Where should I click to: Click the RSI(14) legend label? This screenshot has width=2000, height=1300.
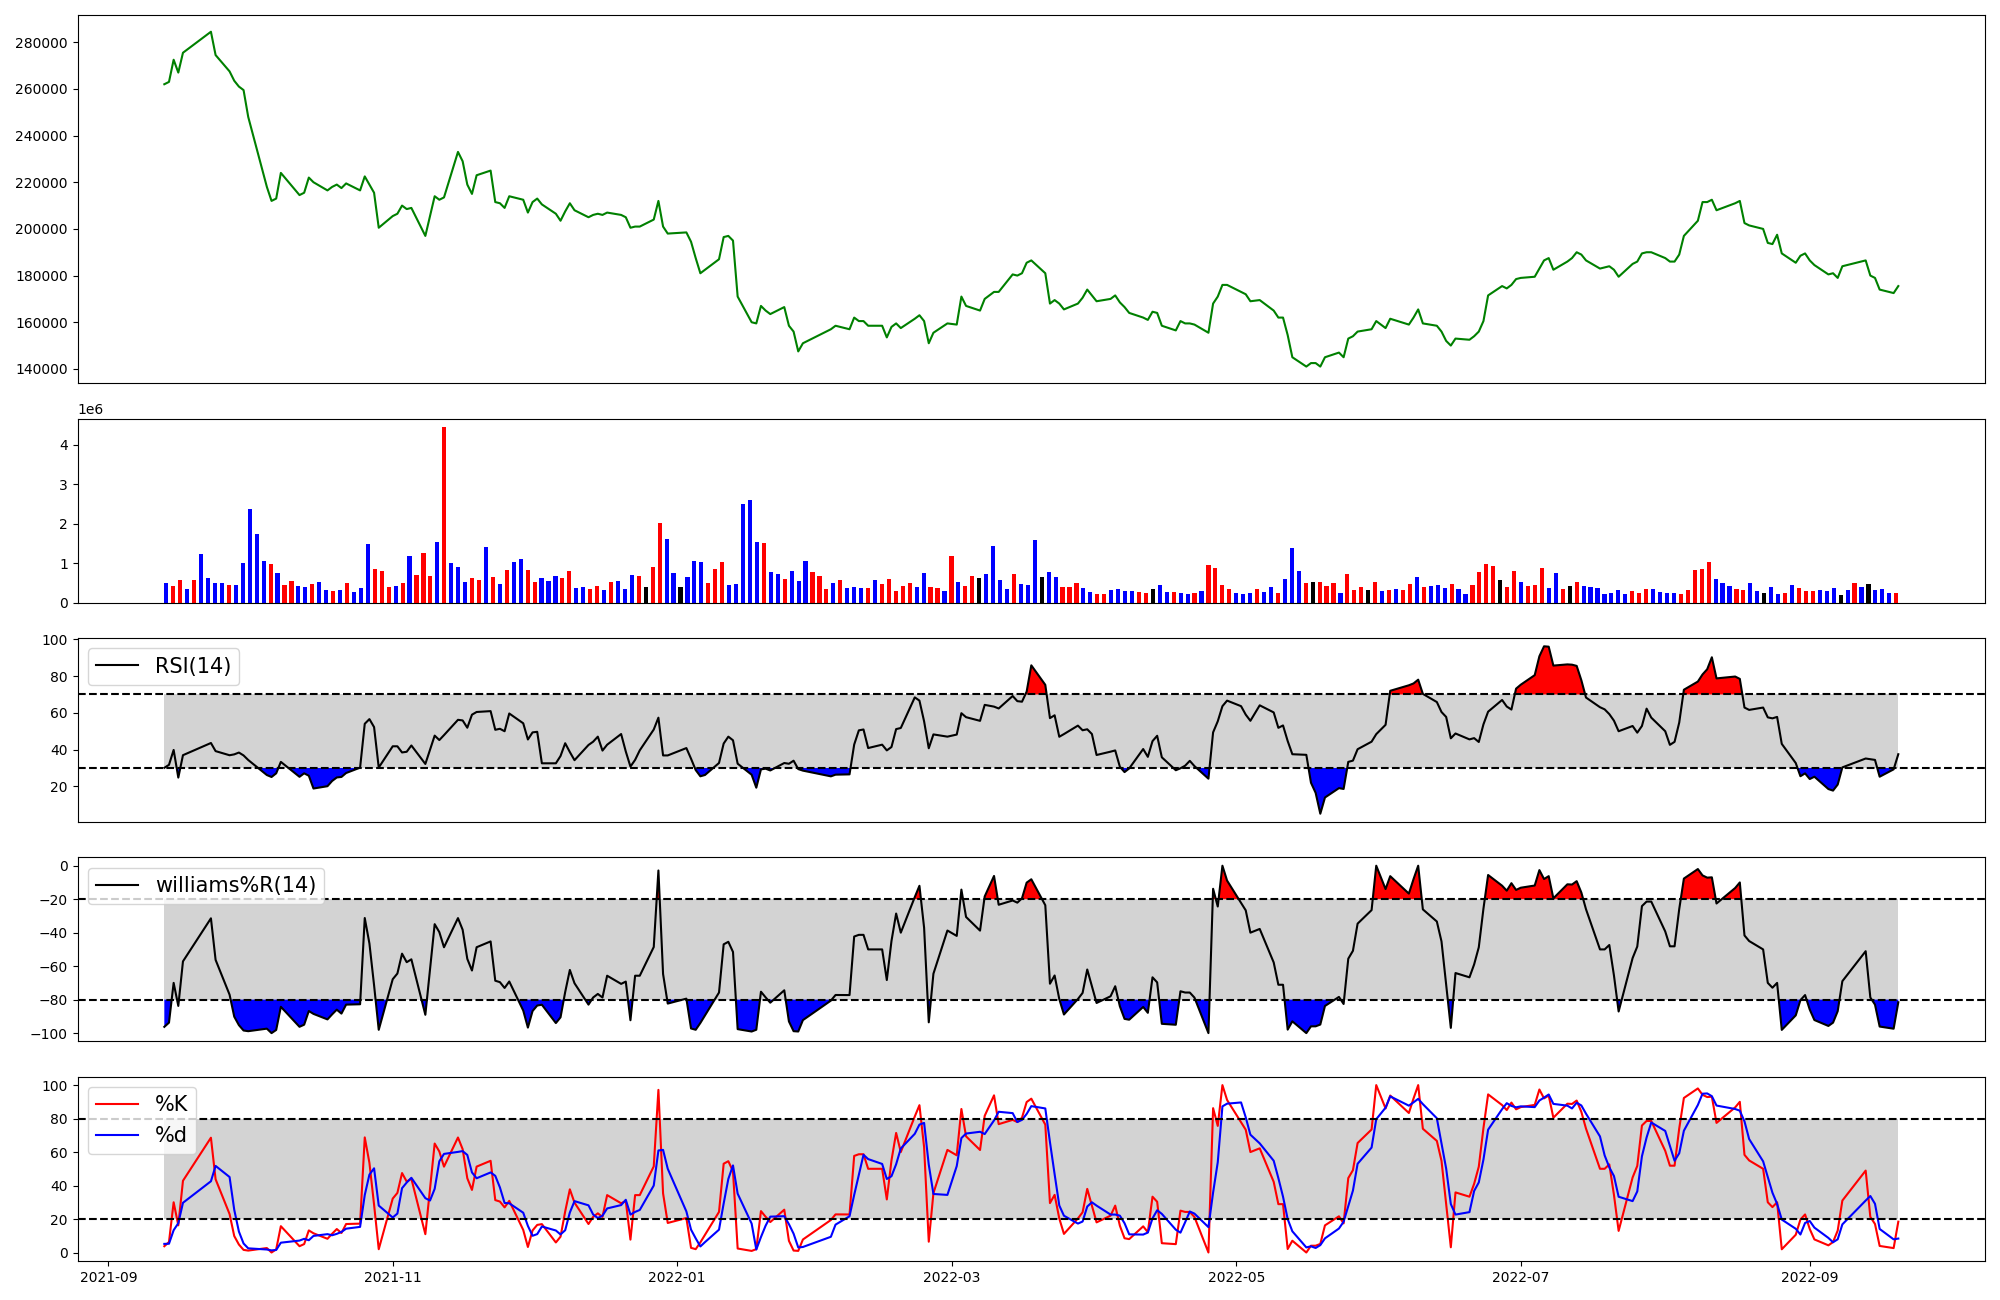(x=192, y=666)
